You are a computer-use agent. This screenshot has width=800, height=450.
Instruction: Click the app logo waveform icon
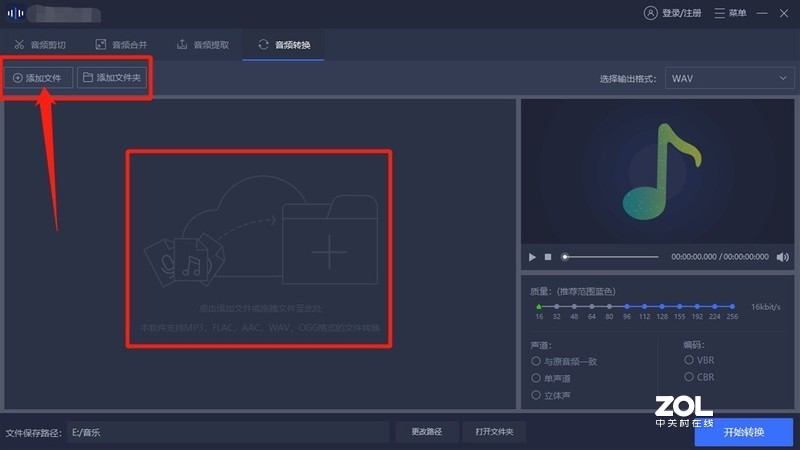click(x=15, y=13)
